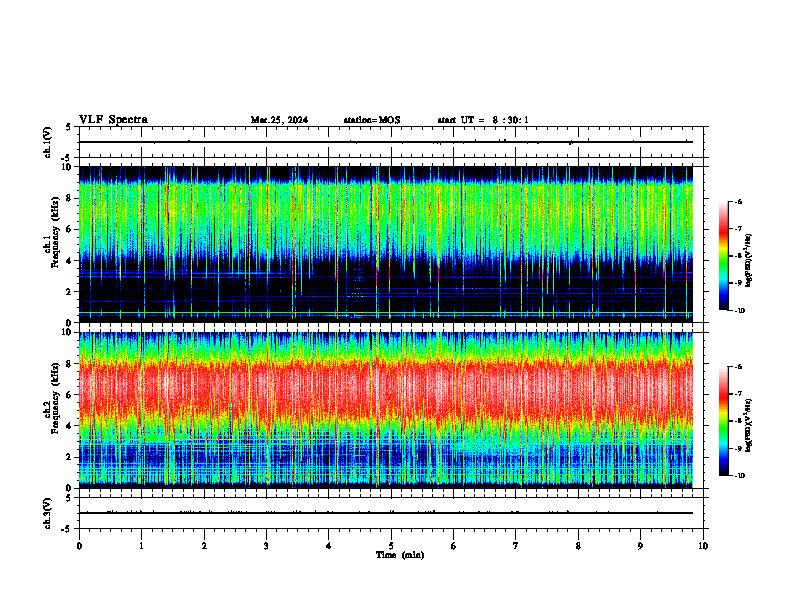Click time axis tick label "0"
This screenshot has width=792, height=612.
(x=79, y=546)
